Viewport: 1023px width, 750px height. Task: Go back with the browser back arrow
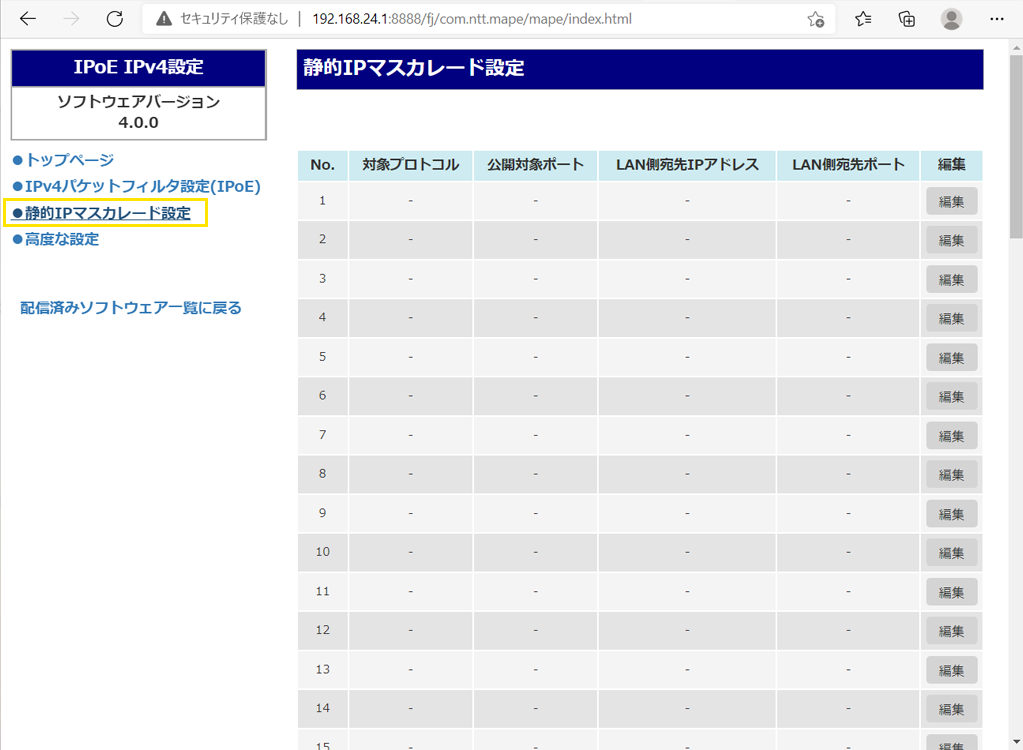pos(27,19)
